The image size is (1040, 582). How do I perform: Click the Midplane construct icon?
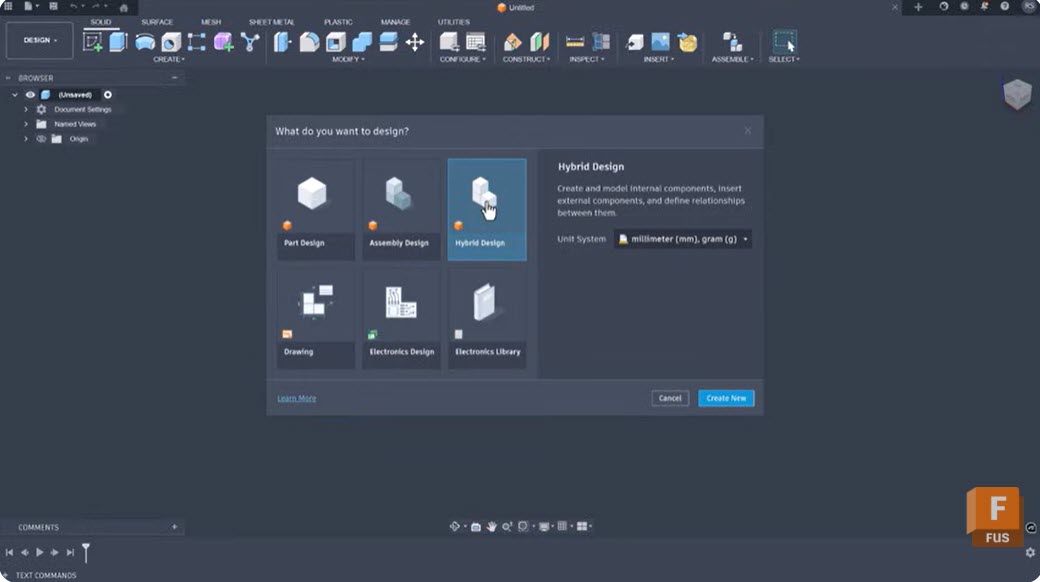tap(539, 42)
